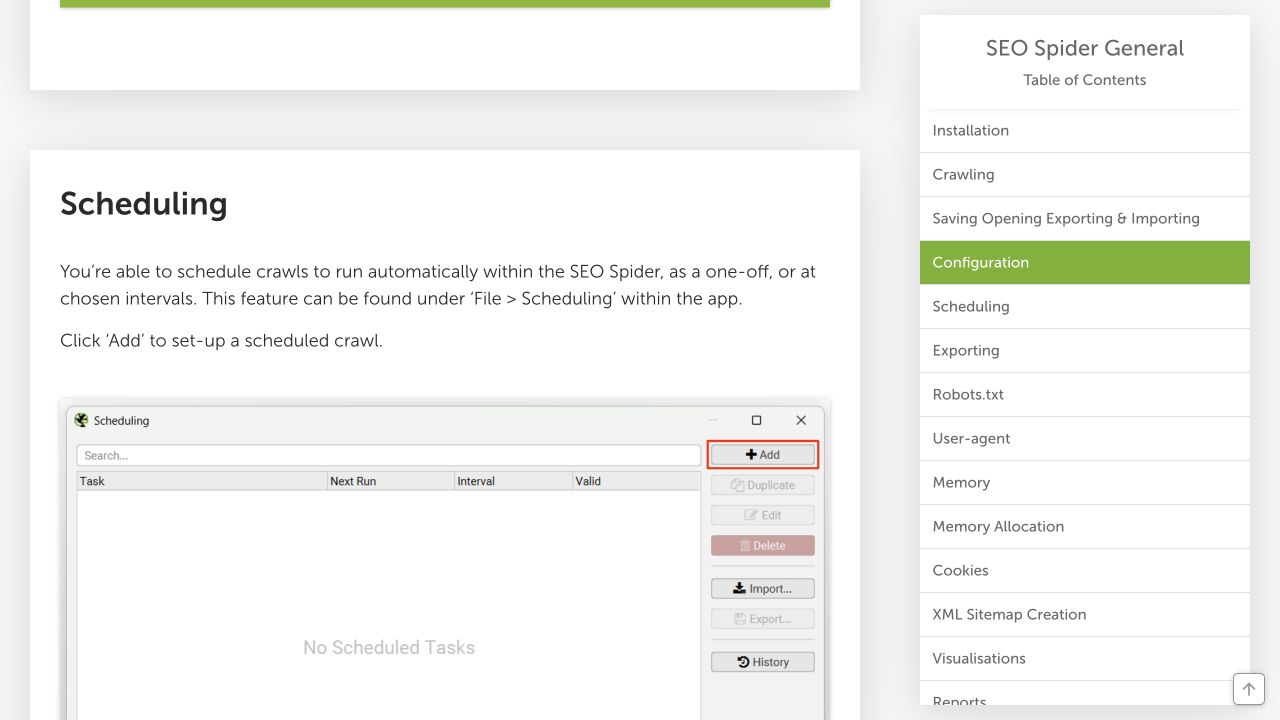The width and height of the screenshot is (1280, 720).
Task: Go to the Robots.txt section
Action: pos(1085,395)
